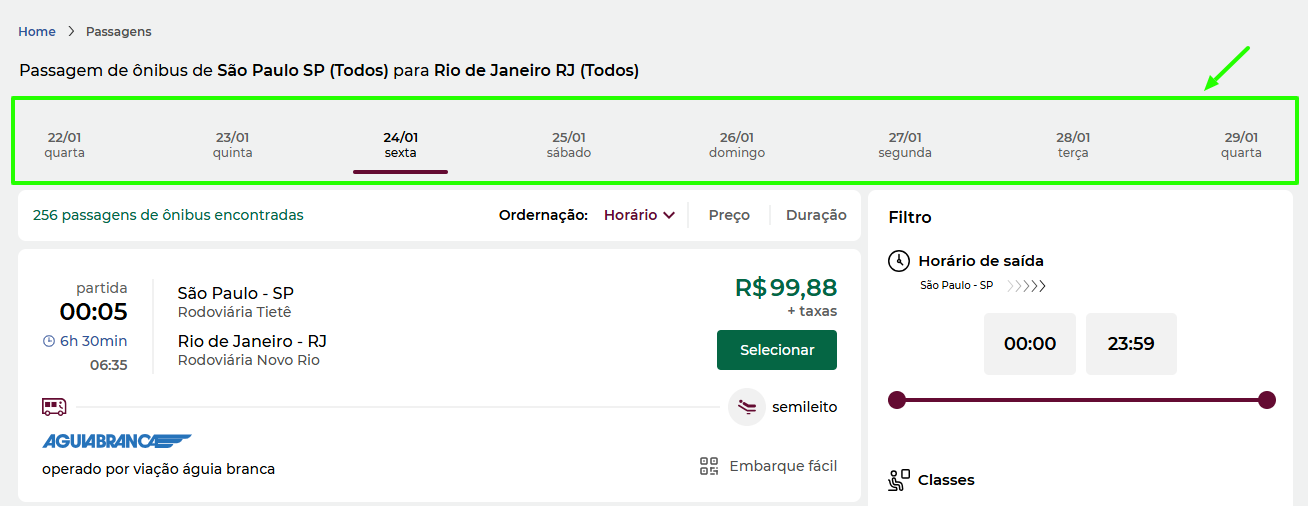Click the left handle of the departure time slider
This screenshot has height=506, width=1308.
tap(897, 400)
